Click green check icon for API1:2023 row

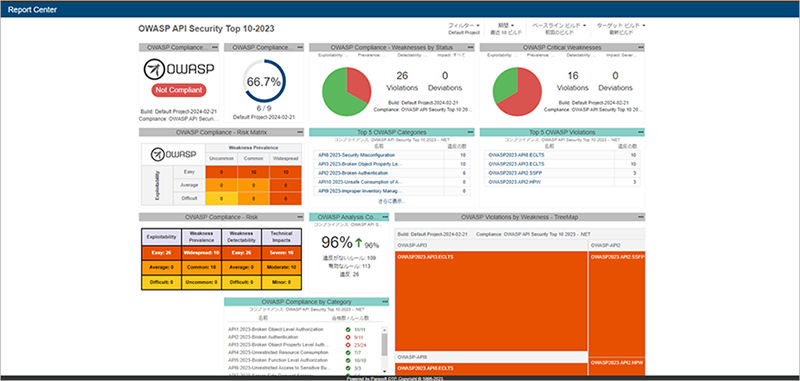(x=348, y=329)
